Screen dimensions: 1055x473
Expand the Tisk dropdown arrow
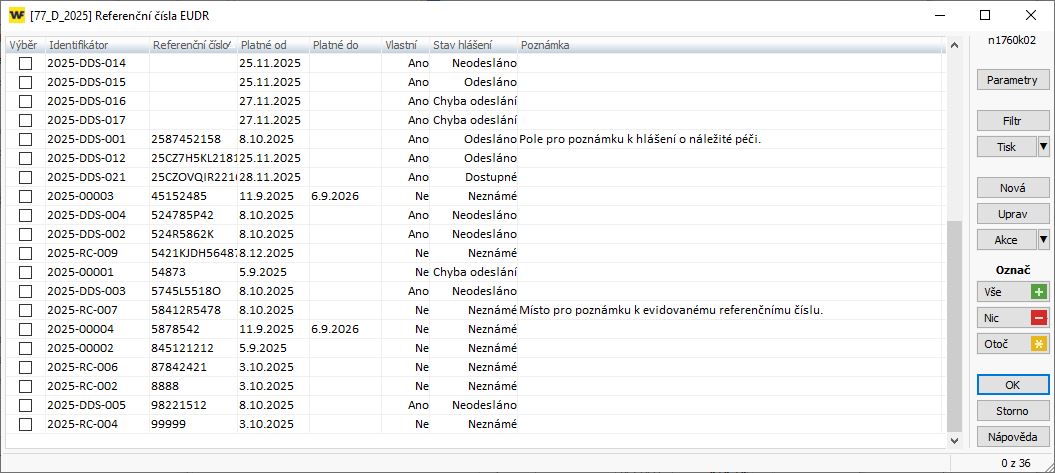tap(1044, 147)
